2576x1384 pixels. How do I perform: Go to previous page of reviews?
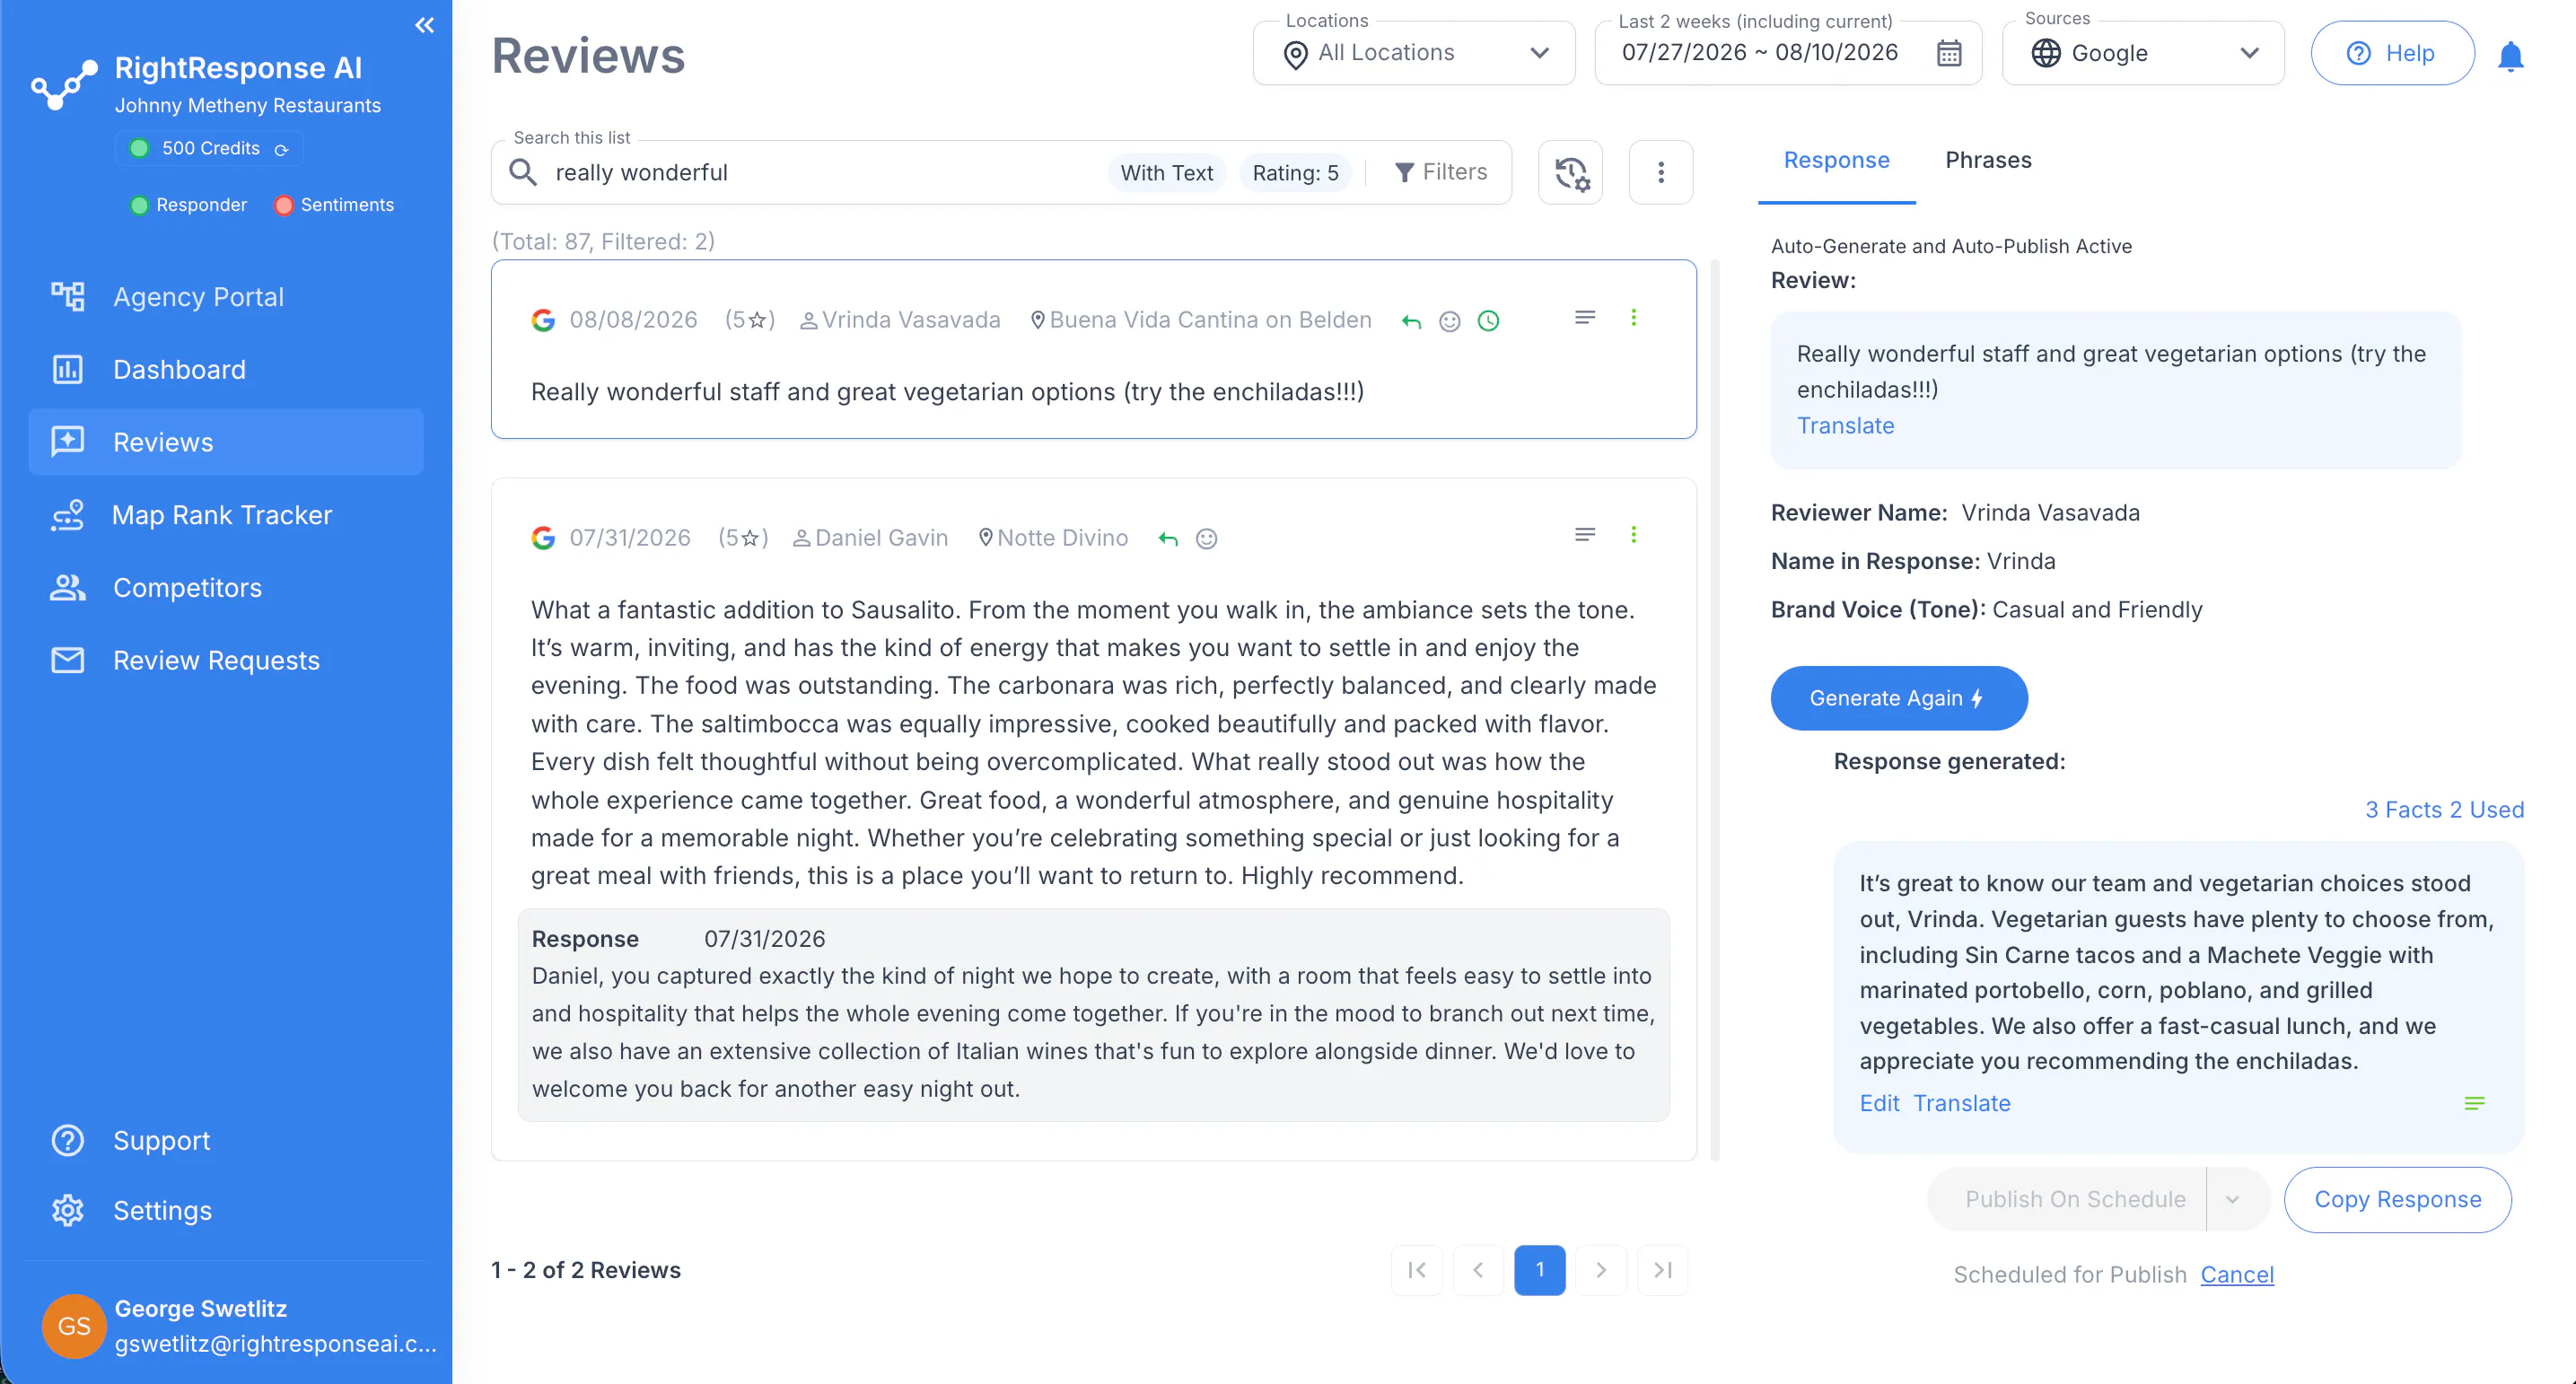1477,1270
